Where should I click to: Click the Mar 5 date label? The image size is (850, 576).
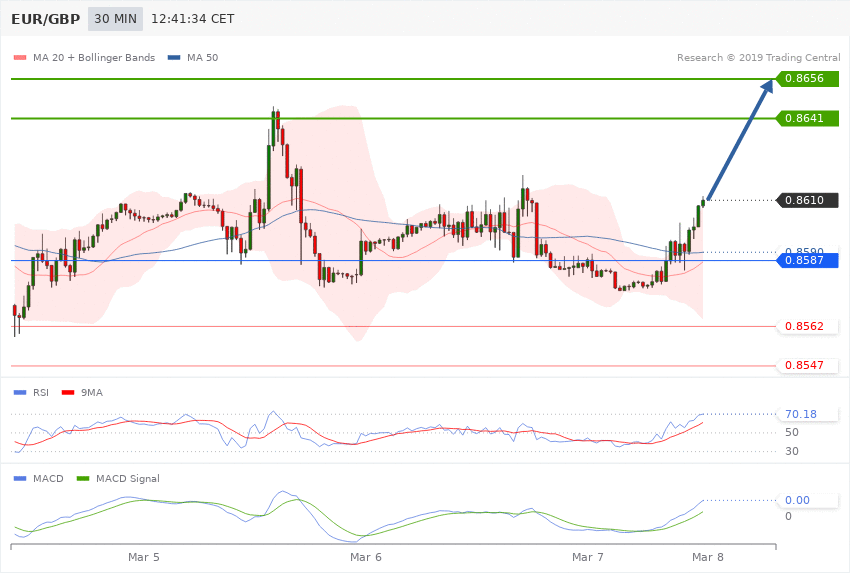(144, 557)
